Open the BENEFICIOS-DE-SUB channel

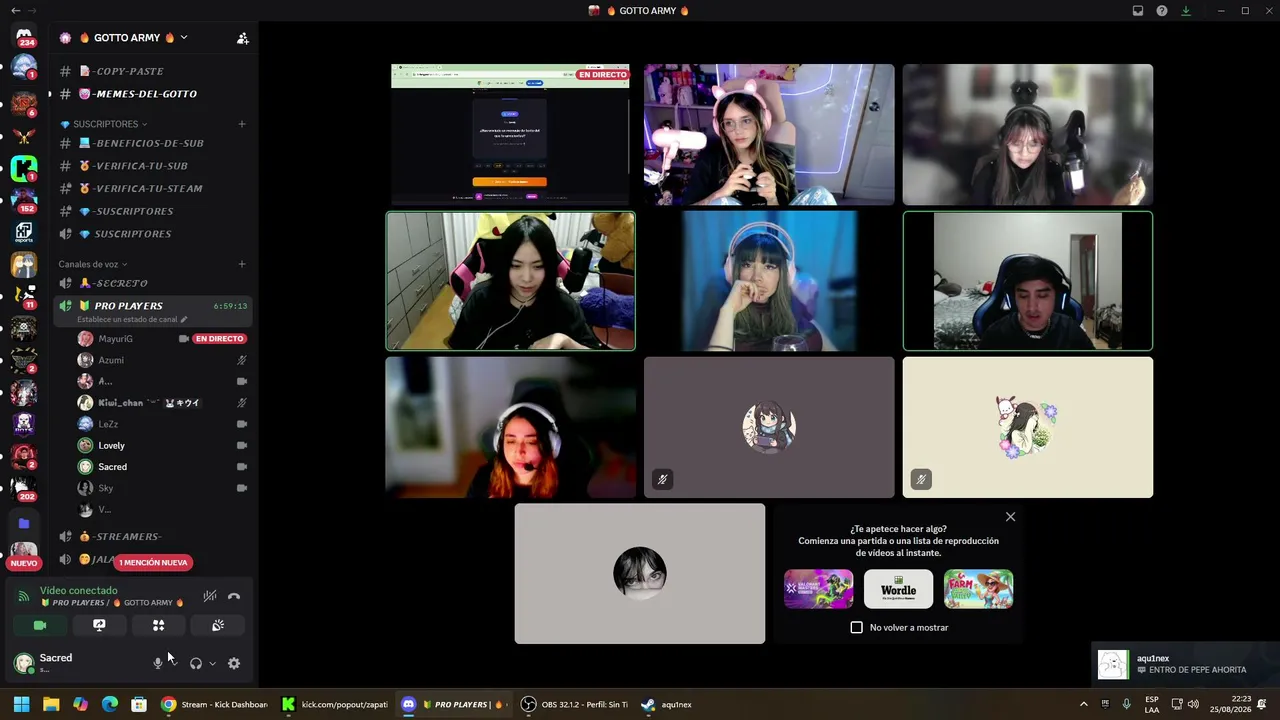point(152,143)
